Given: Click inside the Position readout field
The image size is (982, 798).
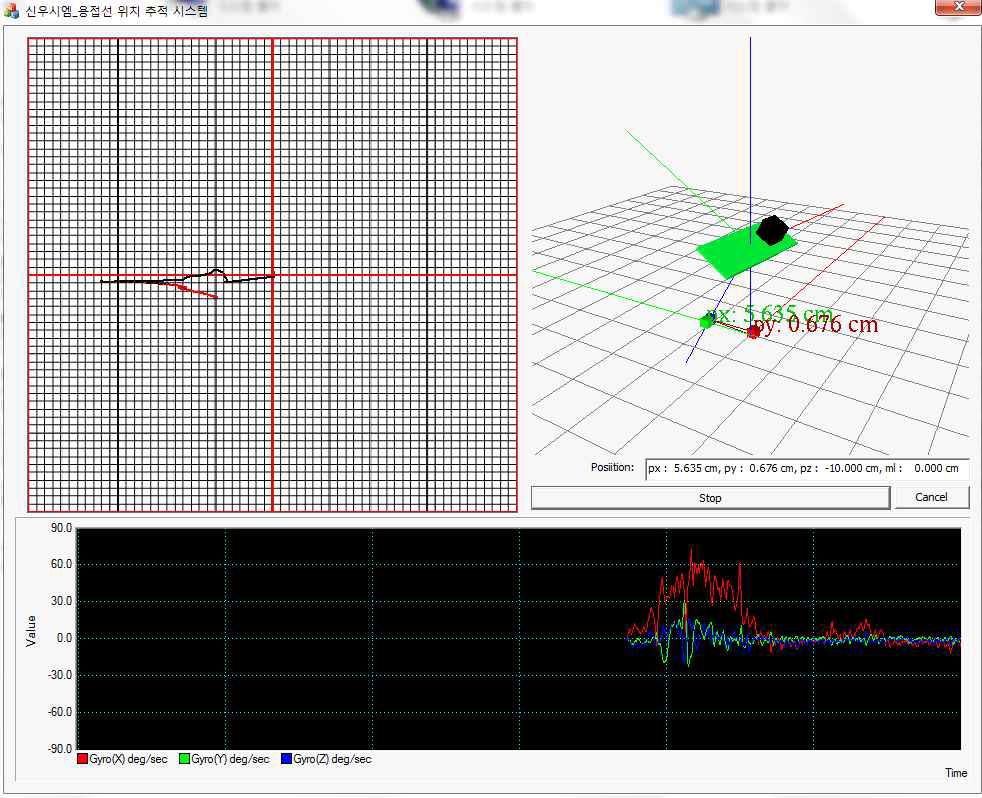Looking at the screenshot, I should (804, 468).
